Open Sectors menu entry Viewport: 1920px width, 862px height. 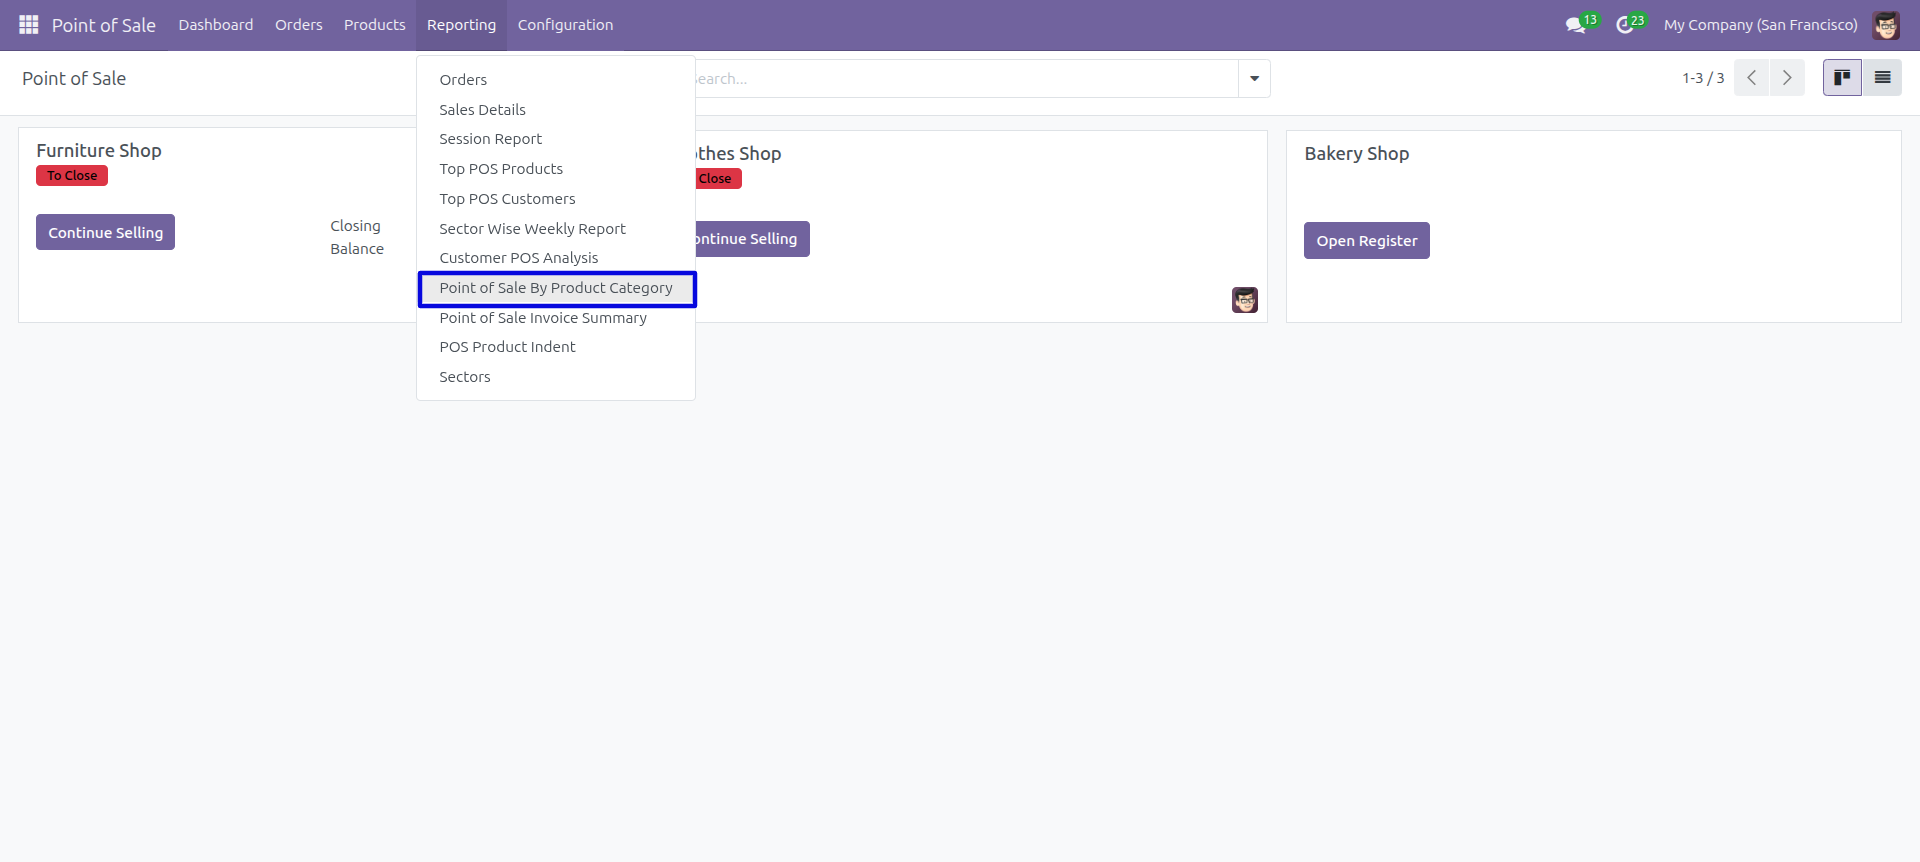[556, 377]
